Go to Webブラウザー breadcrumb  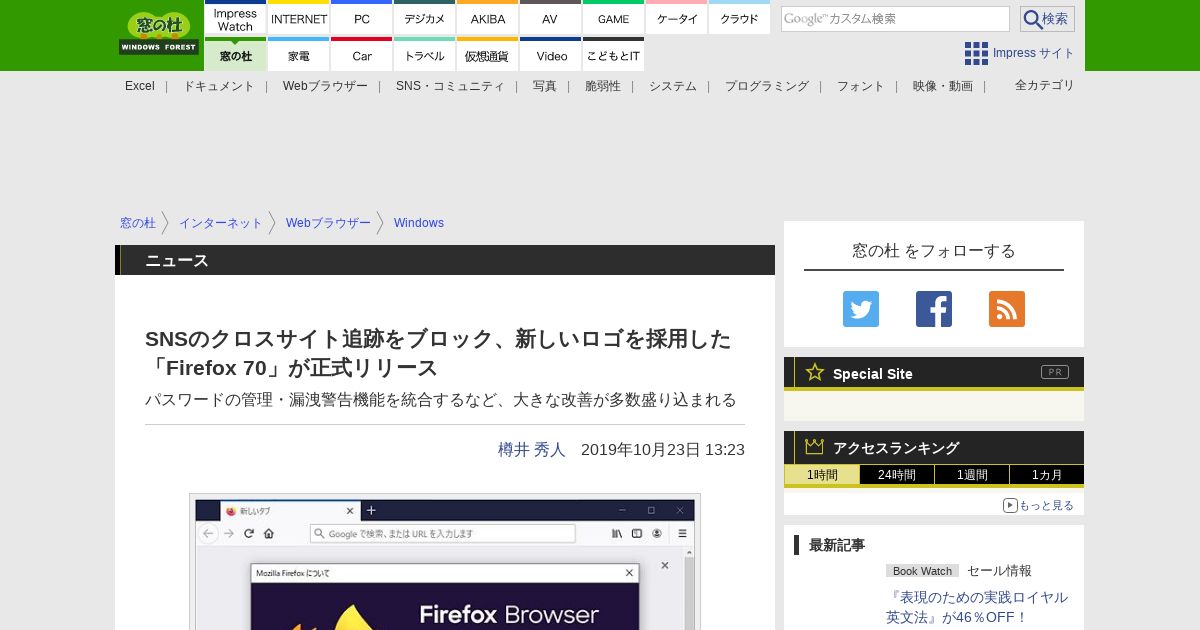click(x=328, y=223)
